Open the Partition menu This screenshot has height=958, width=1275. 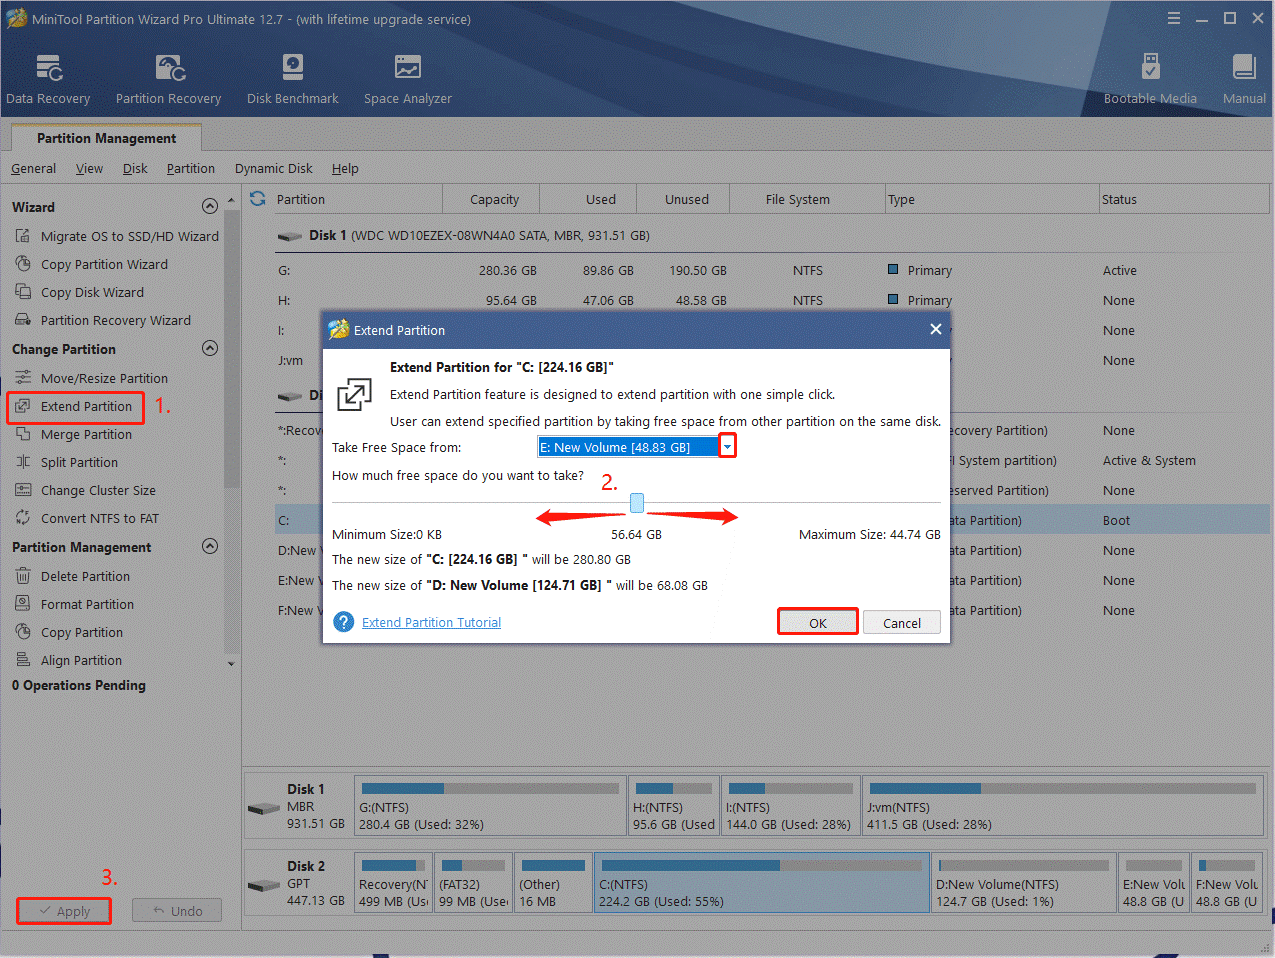(190, 168)
